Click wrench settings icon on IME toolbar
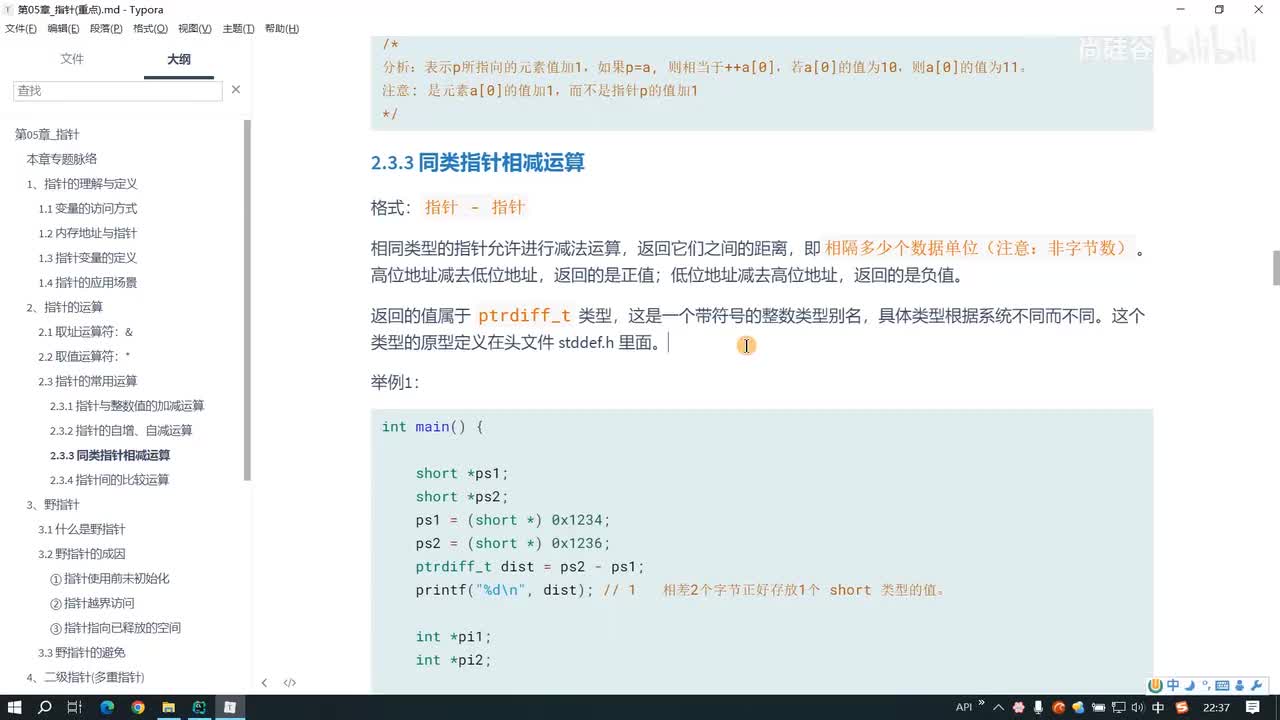This screenshot has width=1280, height=720. pos(1256,685)
